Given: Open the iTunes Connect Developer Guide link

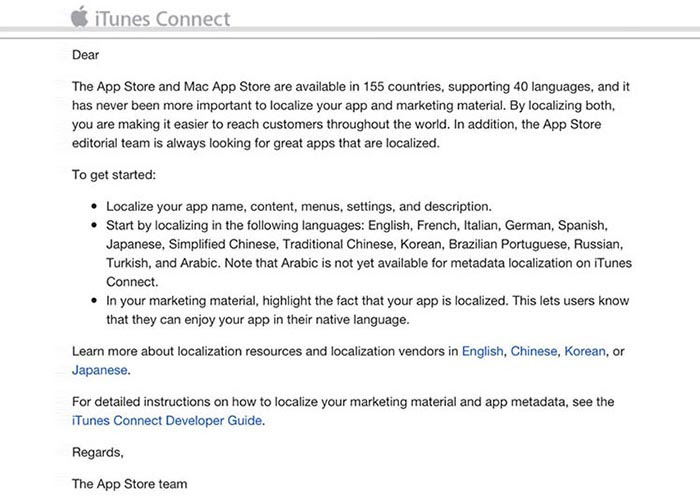Looking at the screenshot, I should pyautogui.click(x=167, y=421).
